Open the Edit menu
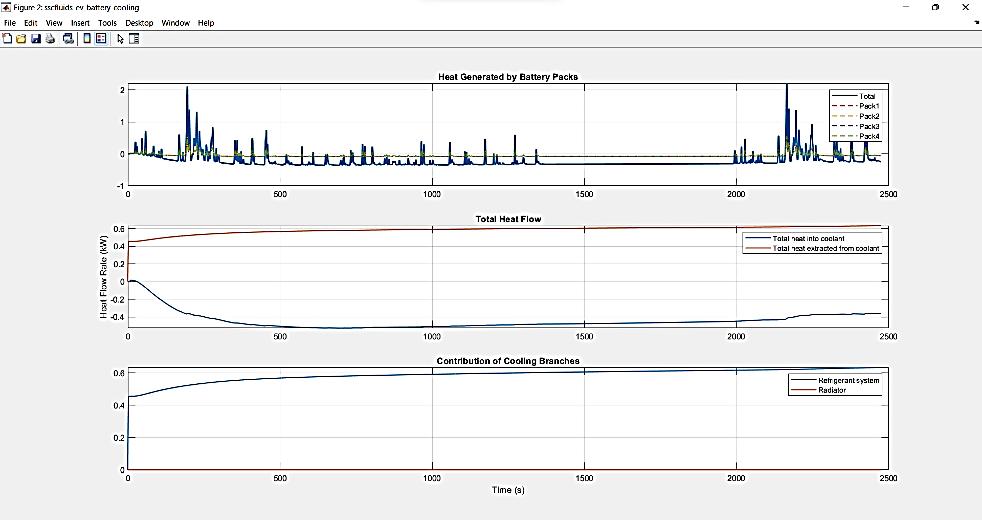 (31, 23)
